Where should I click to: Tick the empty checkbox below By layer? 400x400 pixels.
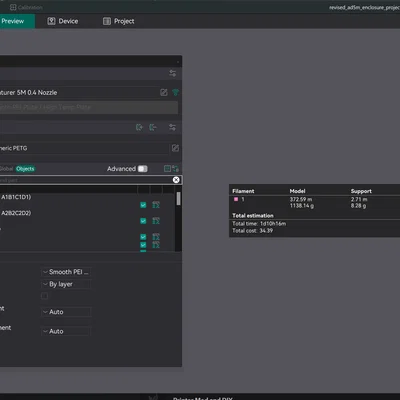[x=44, y=296]
